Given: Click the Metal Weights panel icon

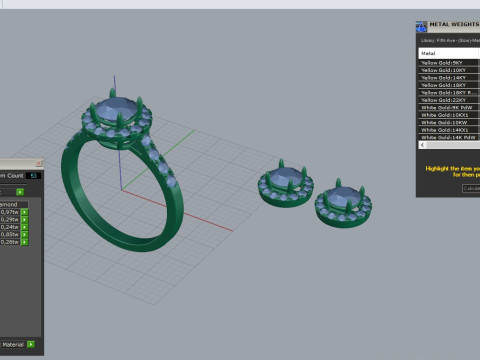Looking at the screenshot, I should pos(421,26).
